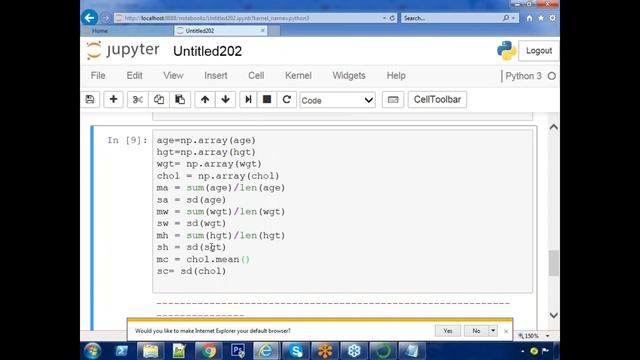Dismiss the default browser notification bar
The height and width of the screenshot is (360, 640).
(x=506, y=331)
